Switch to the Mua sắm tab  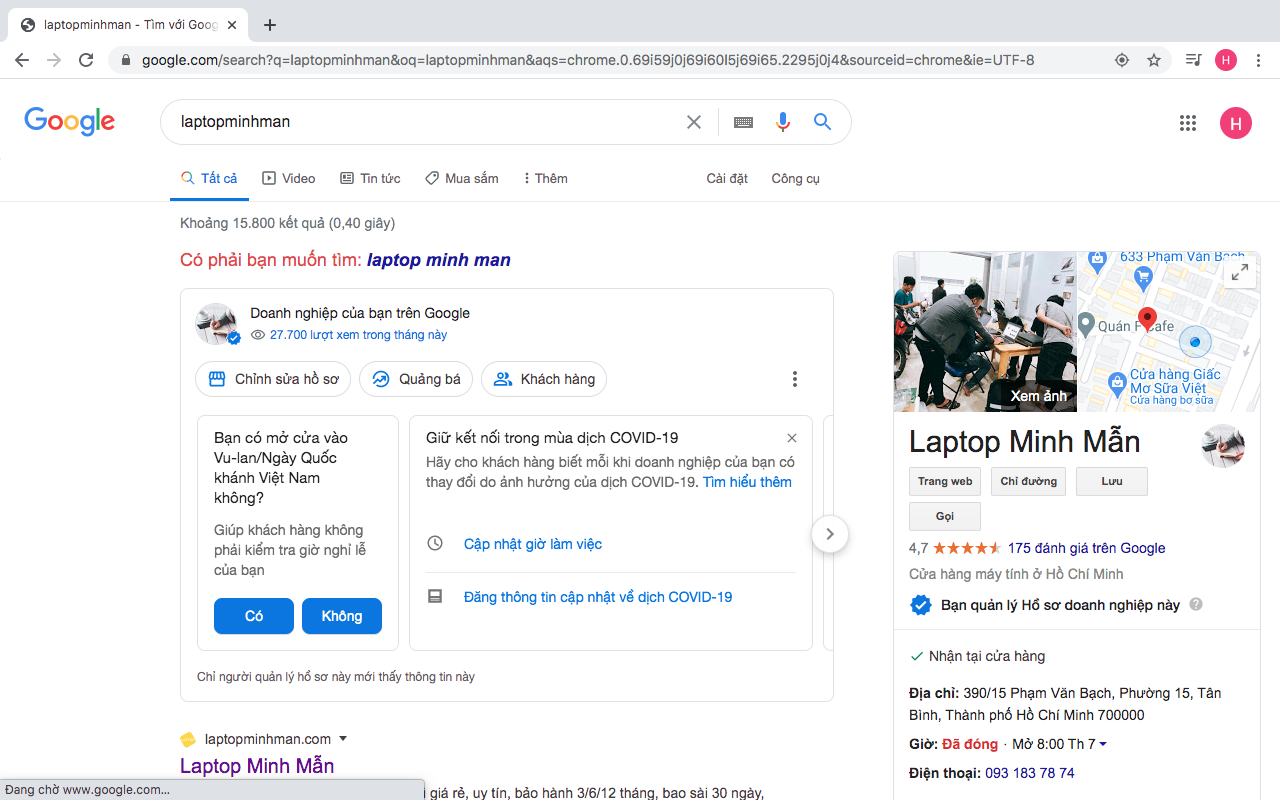[462, 178]
